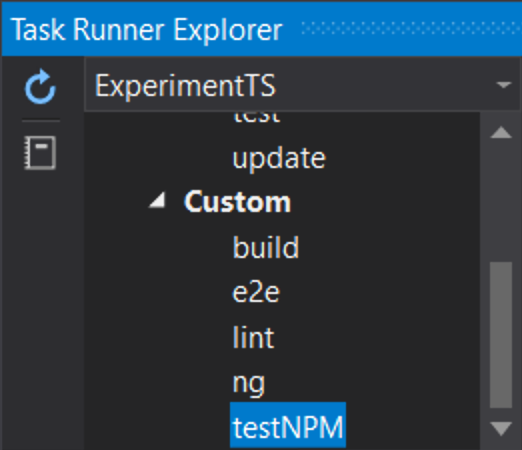Select the partially hidden test task
The image size is (522, 450).
pos(256,117)
